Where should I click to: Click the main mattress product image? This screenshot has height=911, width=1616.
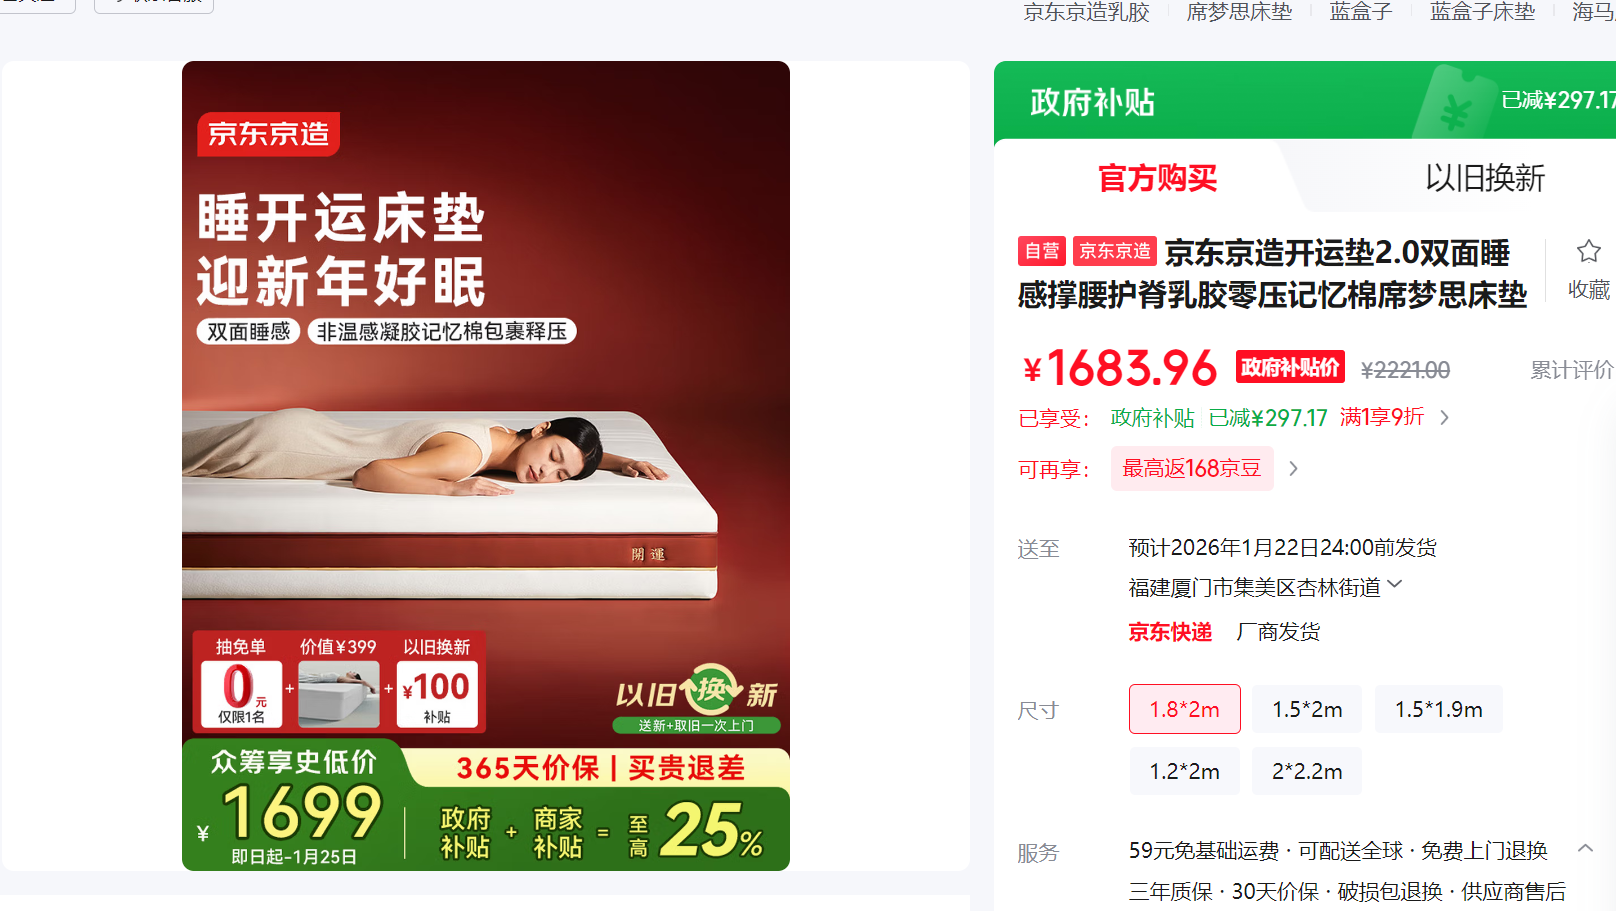click(486, 466)
